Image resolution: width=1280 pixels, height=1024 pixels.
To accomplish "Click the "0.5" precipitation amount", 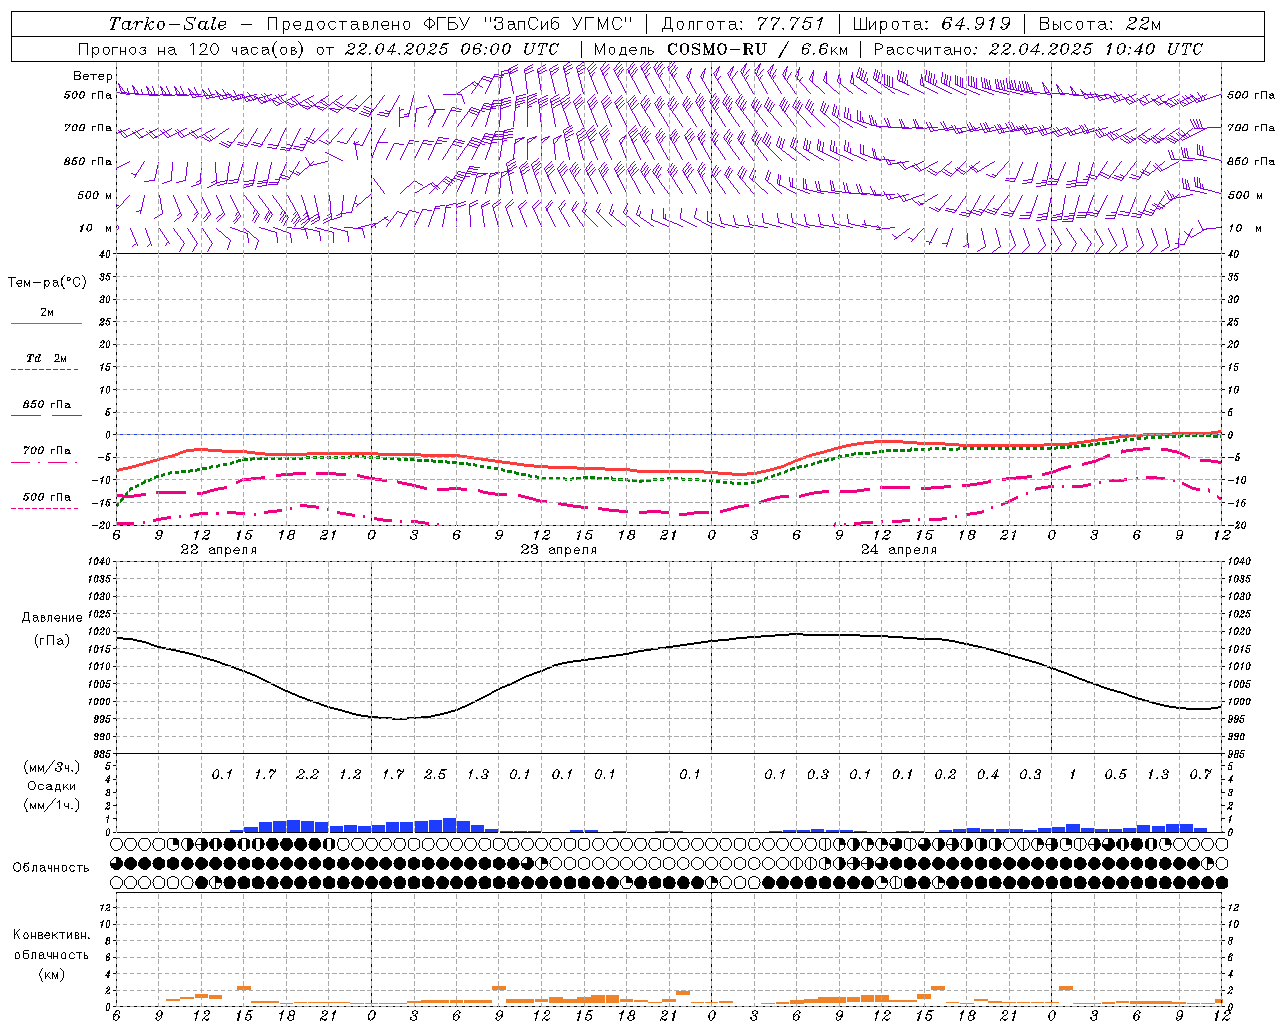I will [x=1116, y=774].
